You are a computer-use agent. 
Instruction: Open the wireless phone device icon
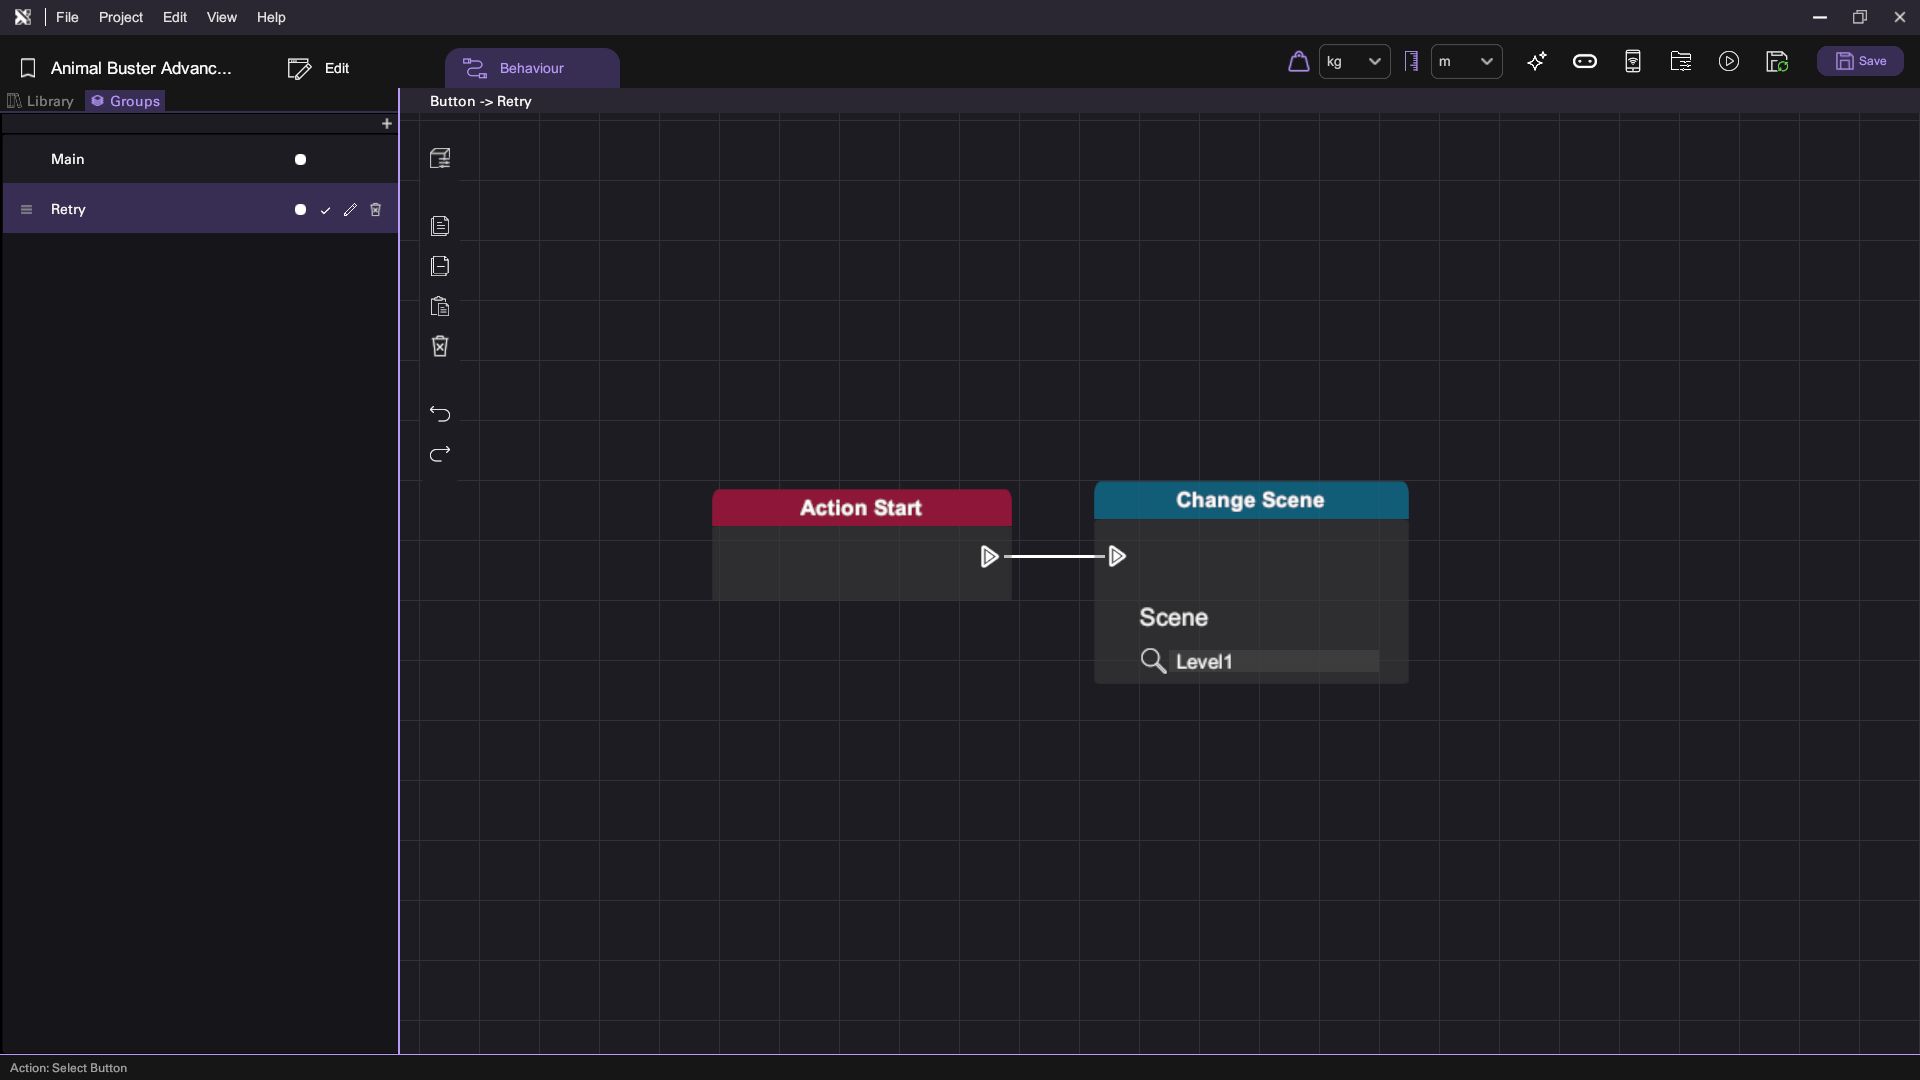(x=1633, y=62)
